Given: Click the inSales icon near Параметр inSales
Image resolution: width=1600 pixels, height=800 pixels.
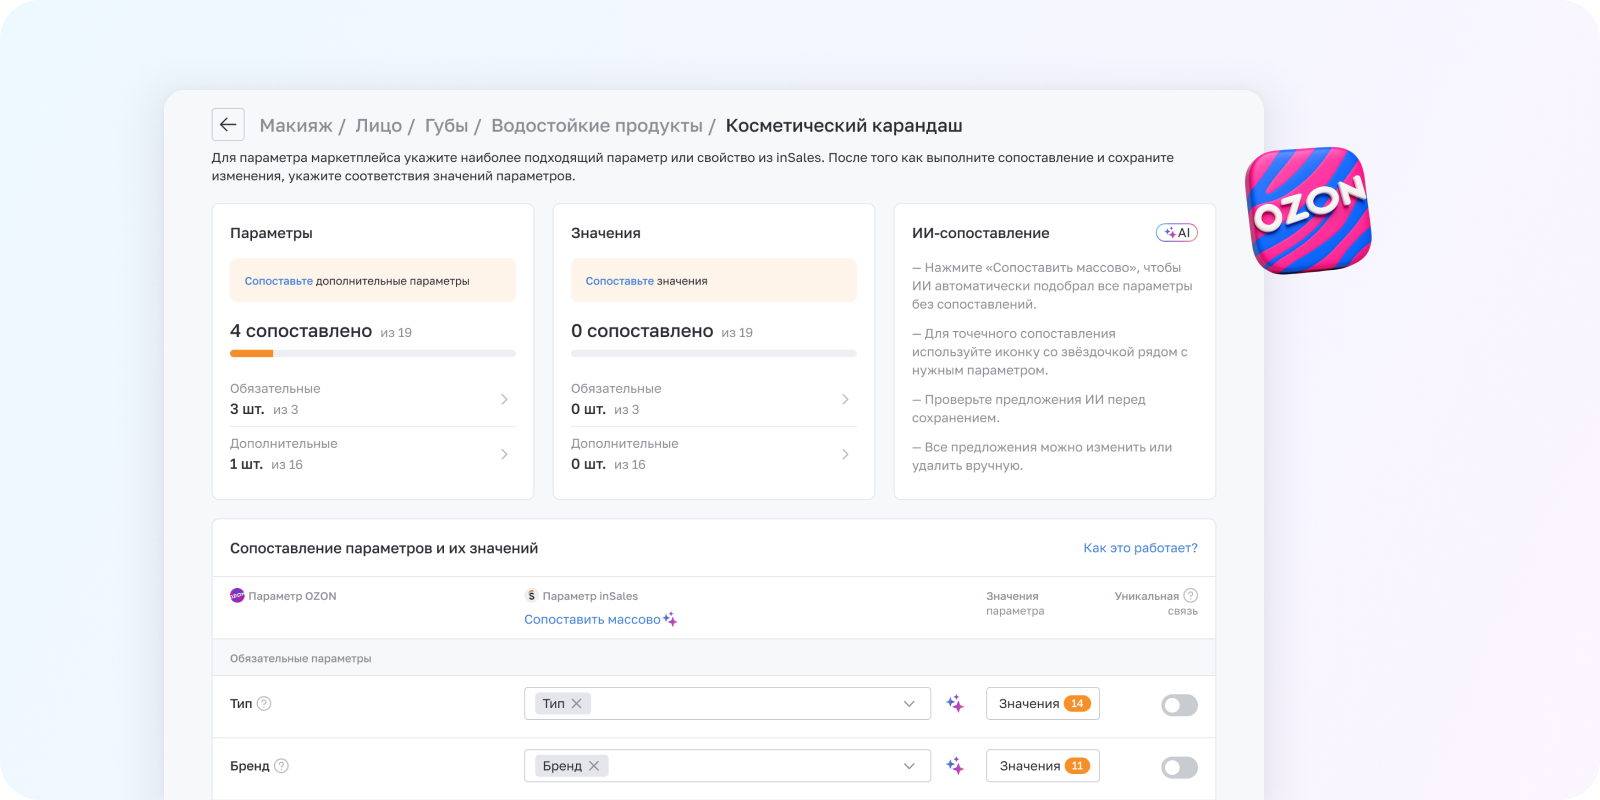Looking at the screenshot, I should pos(531,596).
